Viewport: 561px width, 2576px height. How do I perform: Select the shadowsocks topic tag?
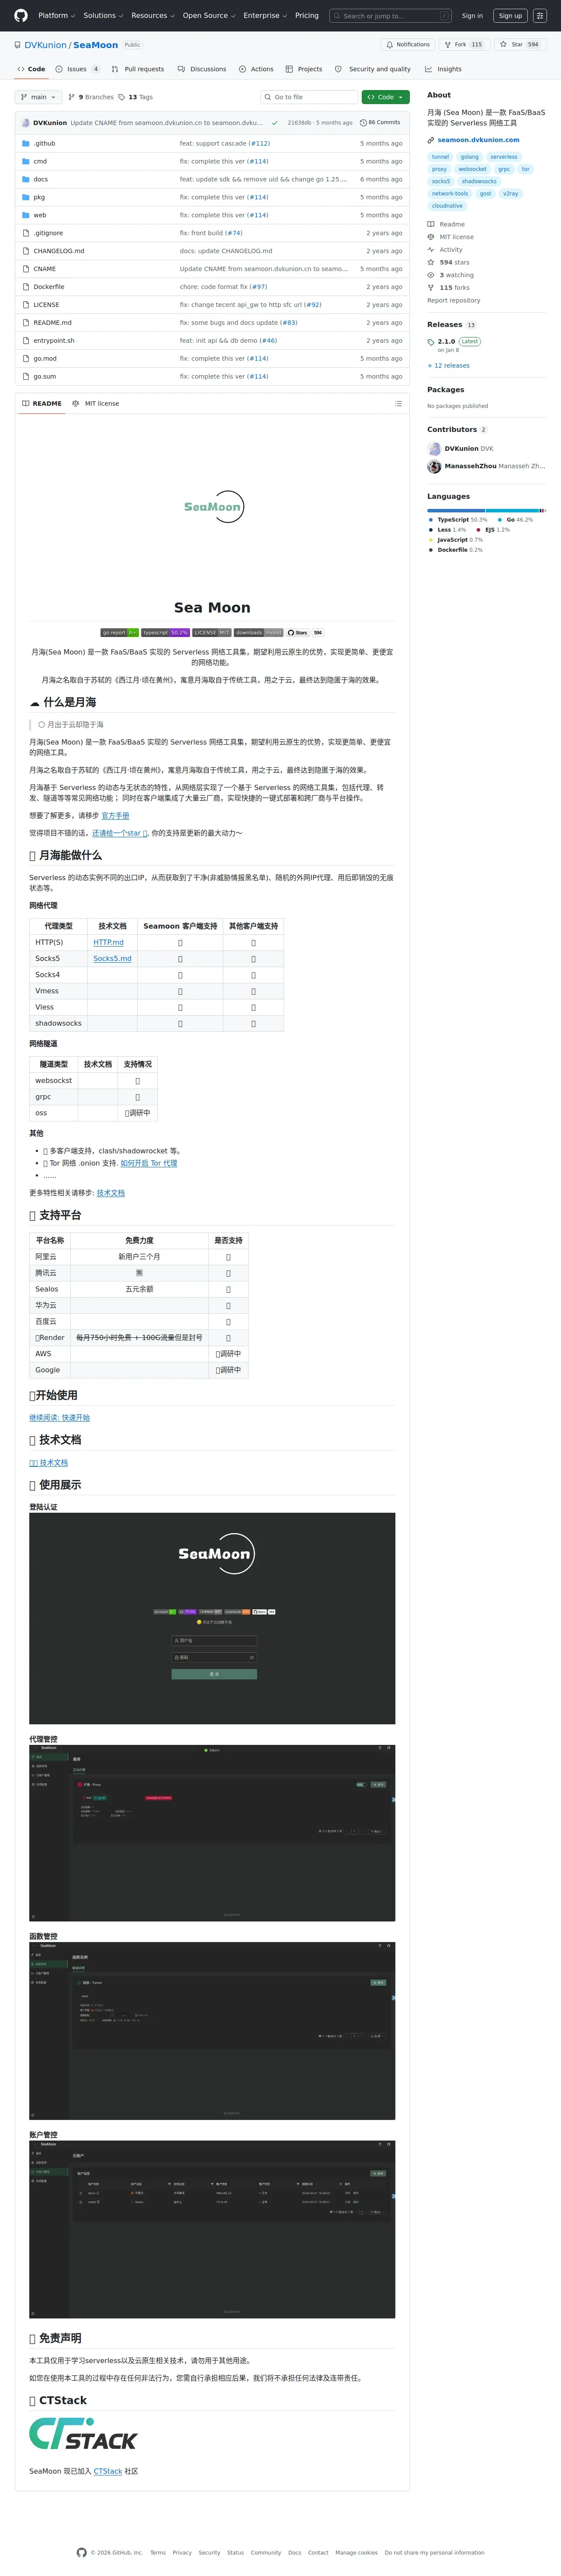(479, 182)
